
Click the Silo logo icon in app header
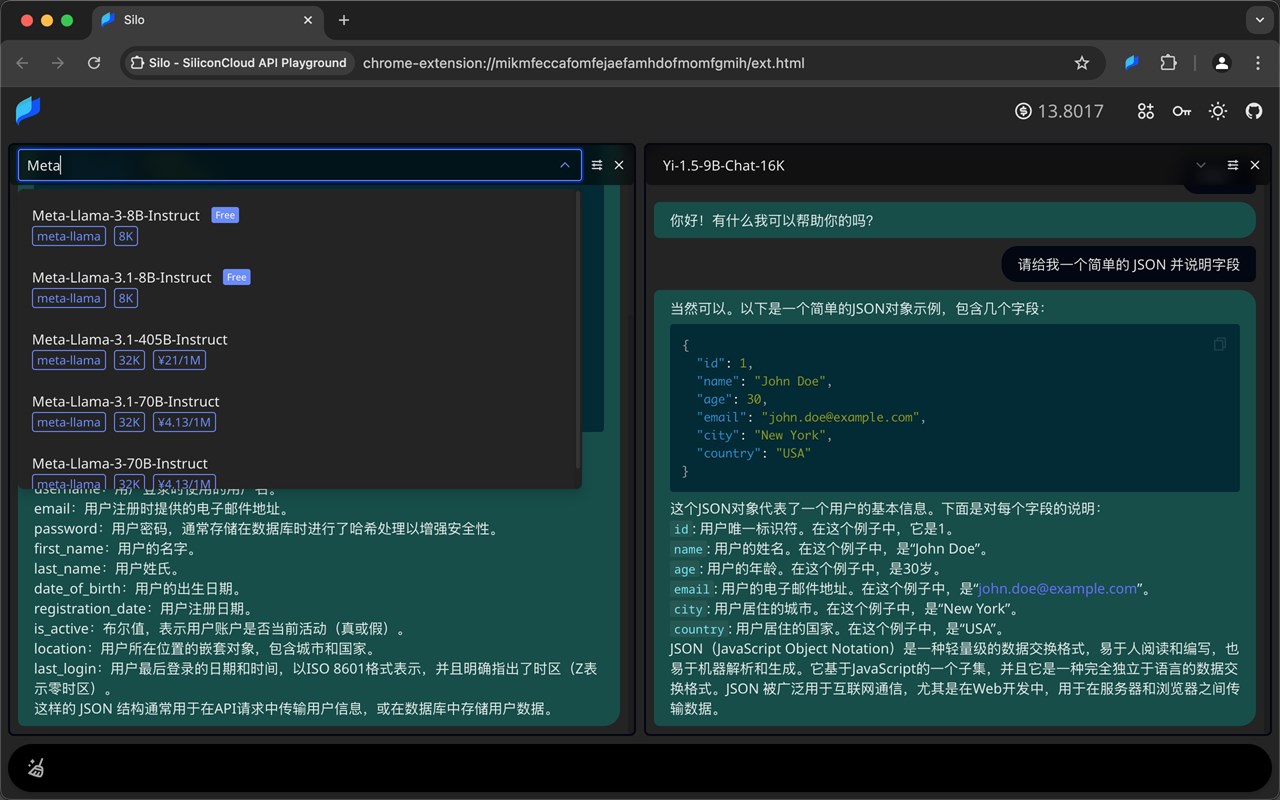tap(28, 110)
